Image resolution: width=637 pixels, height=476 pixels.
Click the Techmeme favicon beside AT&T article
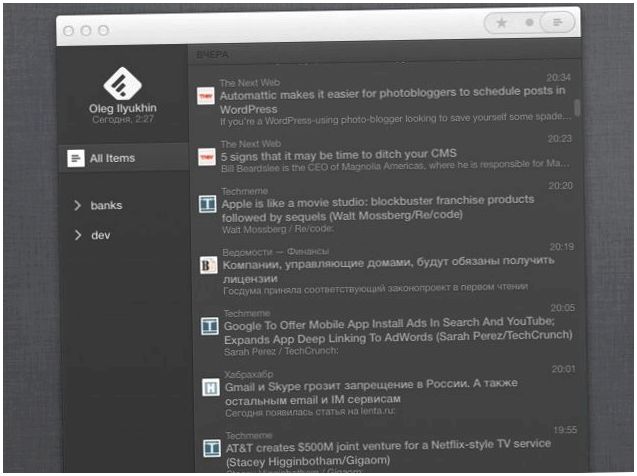click(x=212, y=448)
